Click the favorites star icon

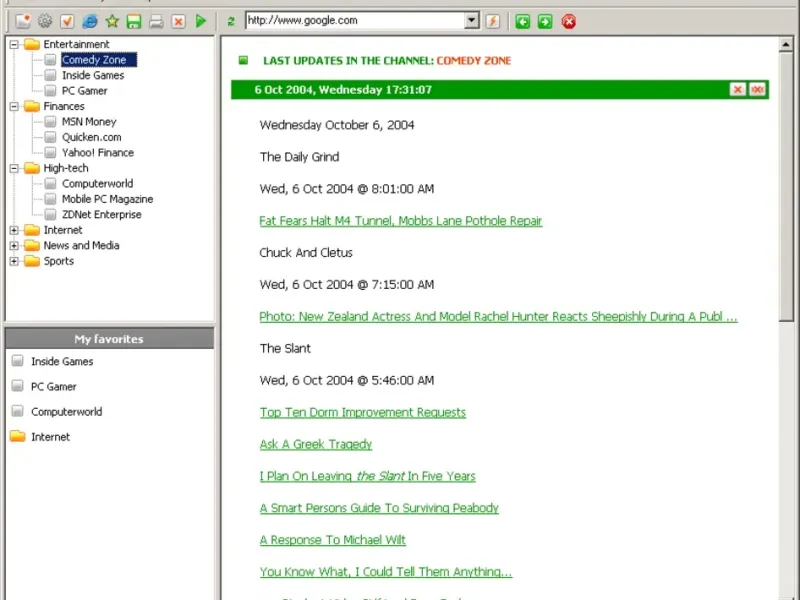tap(112, 21)
